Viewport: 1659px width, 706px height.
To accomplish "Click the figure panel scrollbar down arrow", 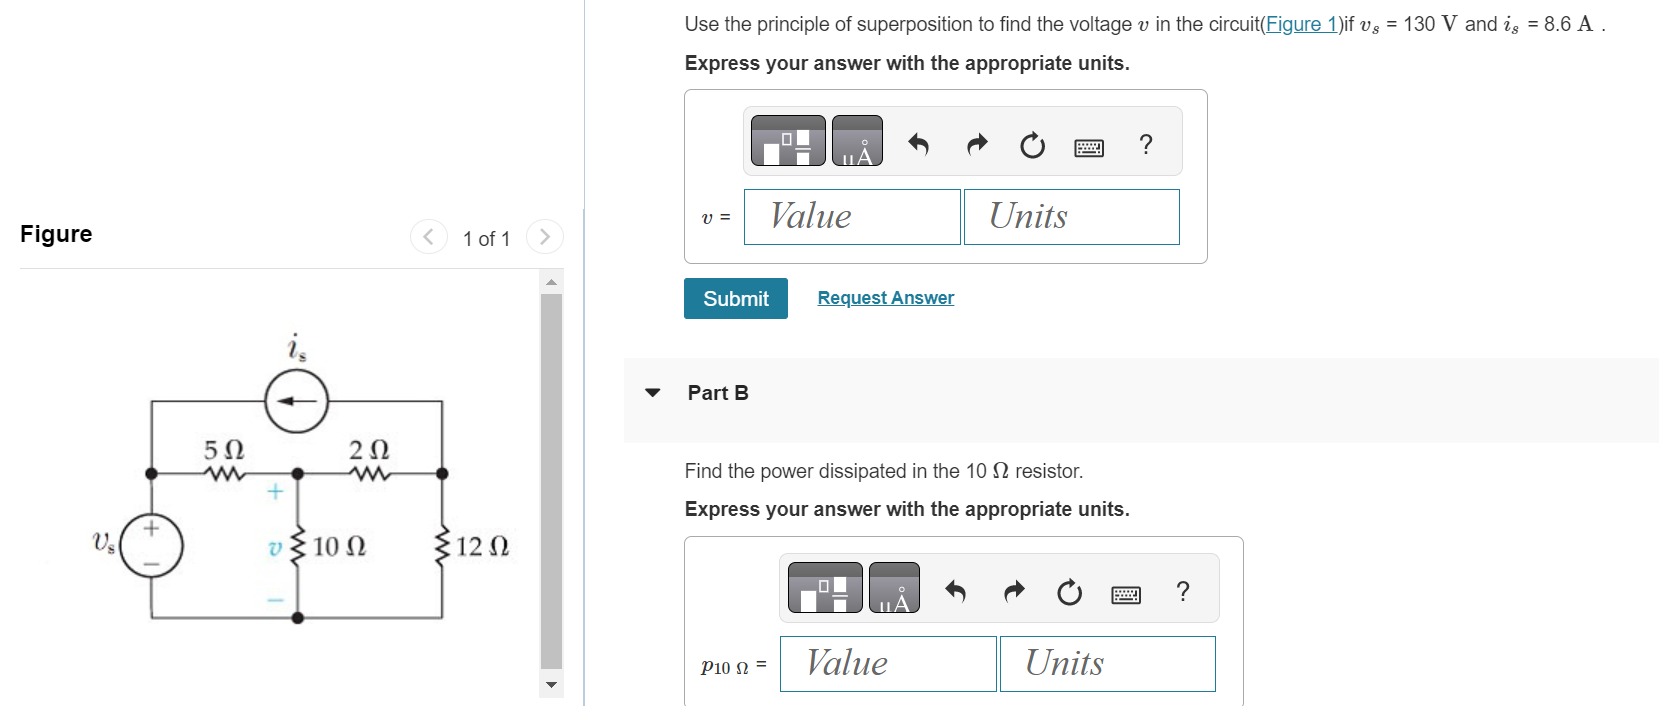I will tap(551, 683).
